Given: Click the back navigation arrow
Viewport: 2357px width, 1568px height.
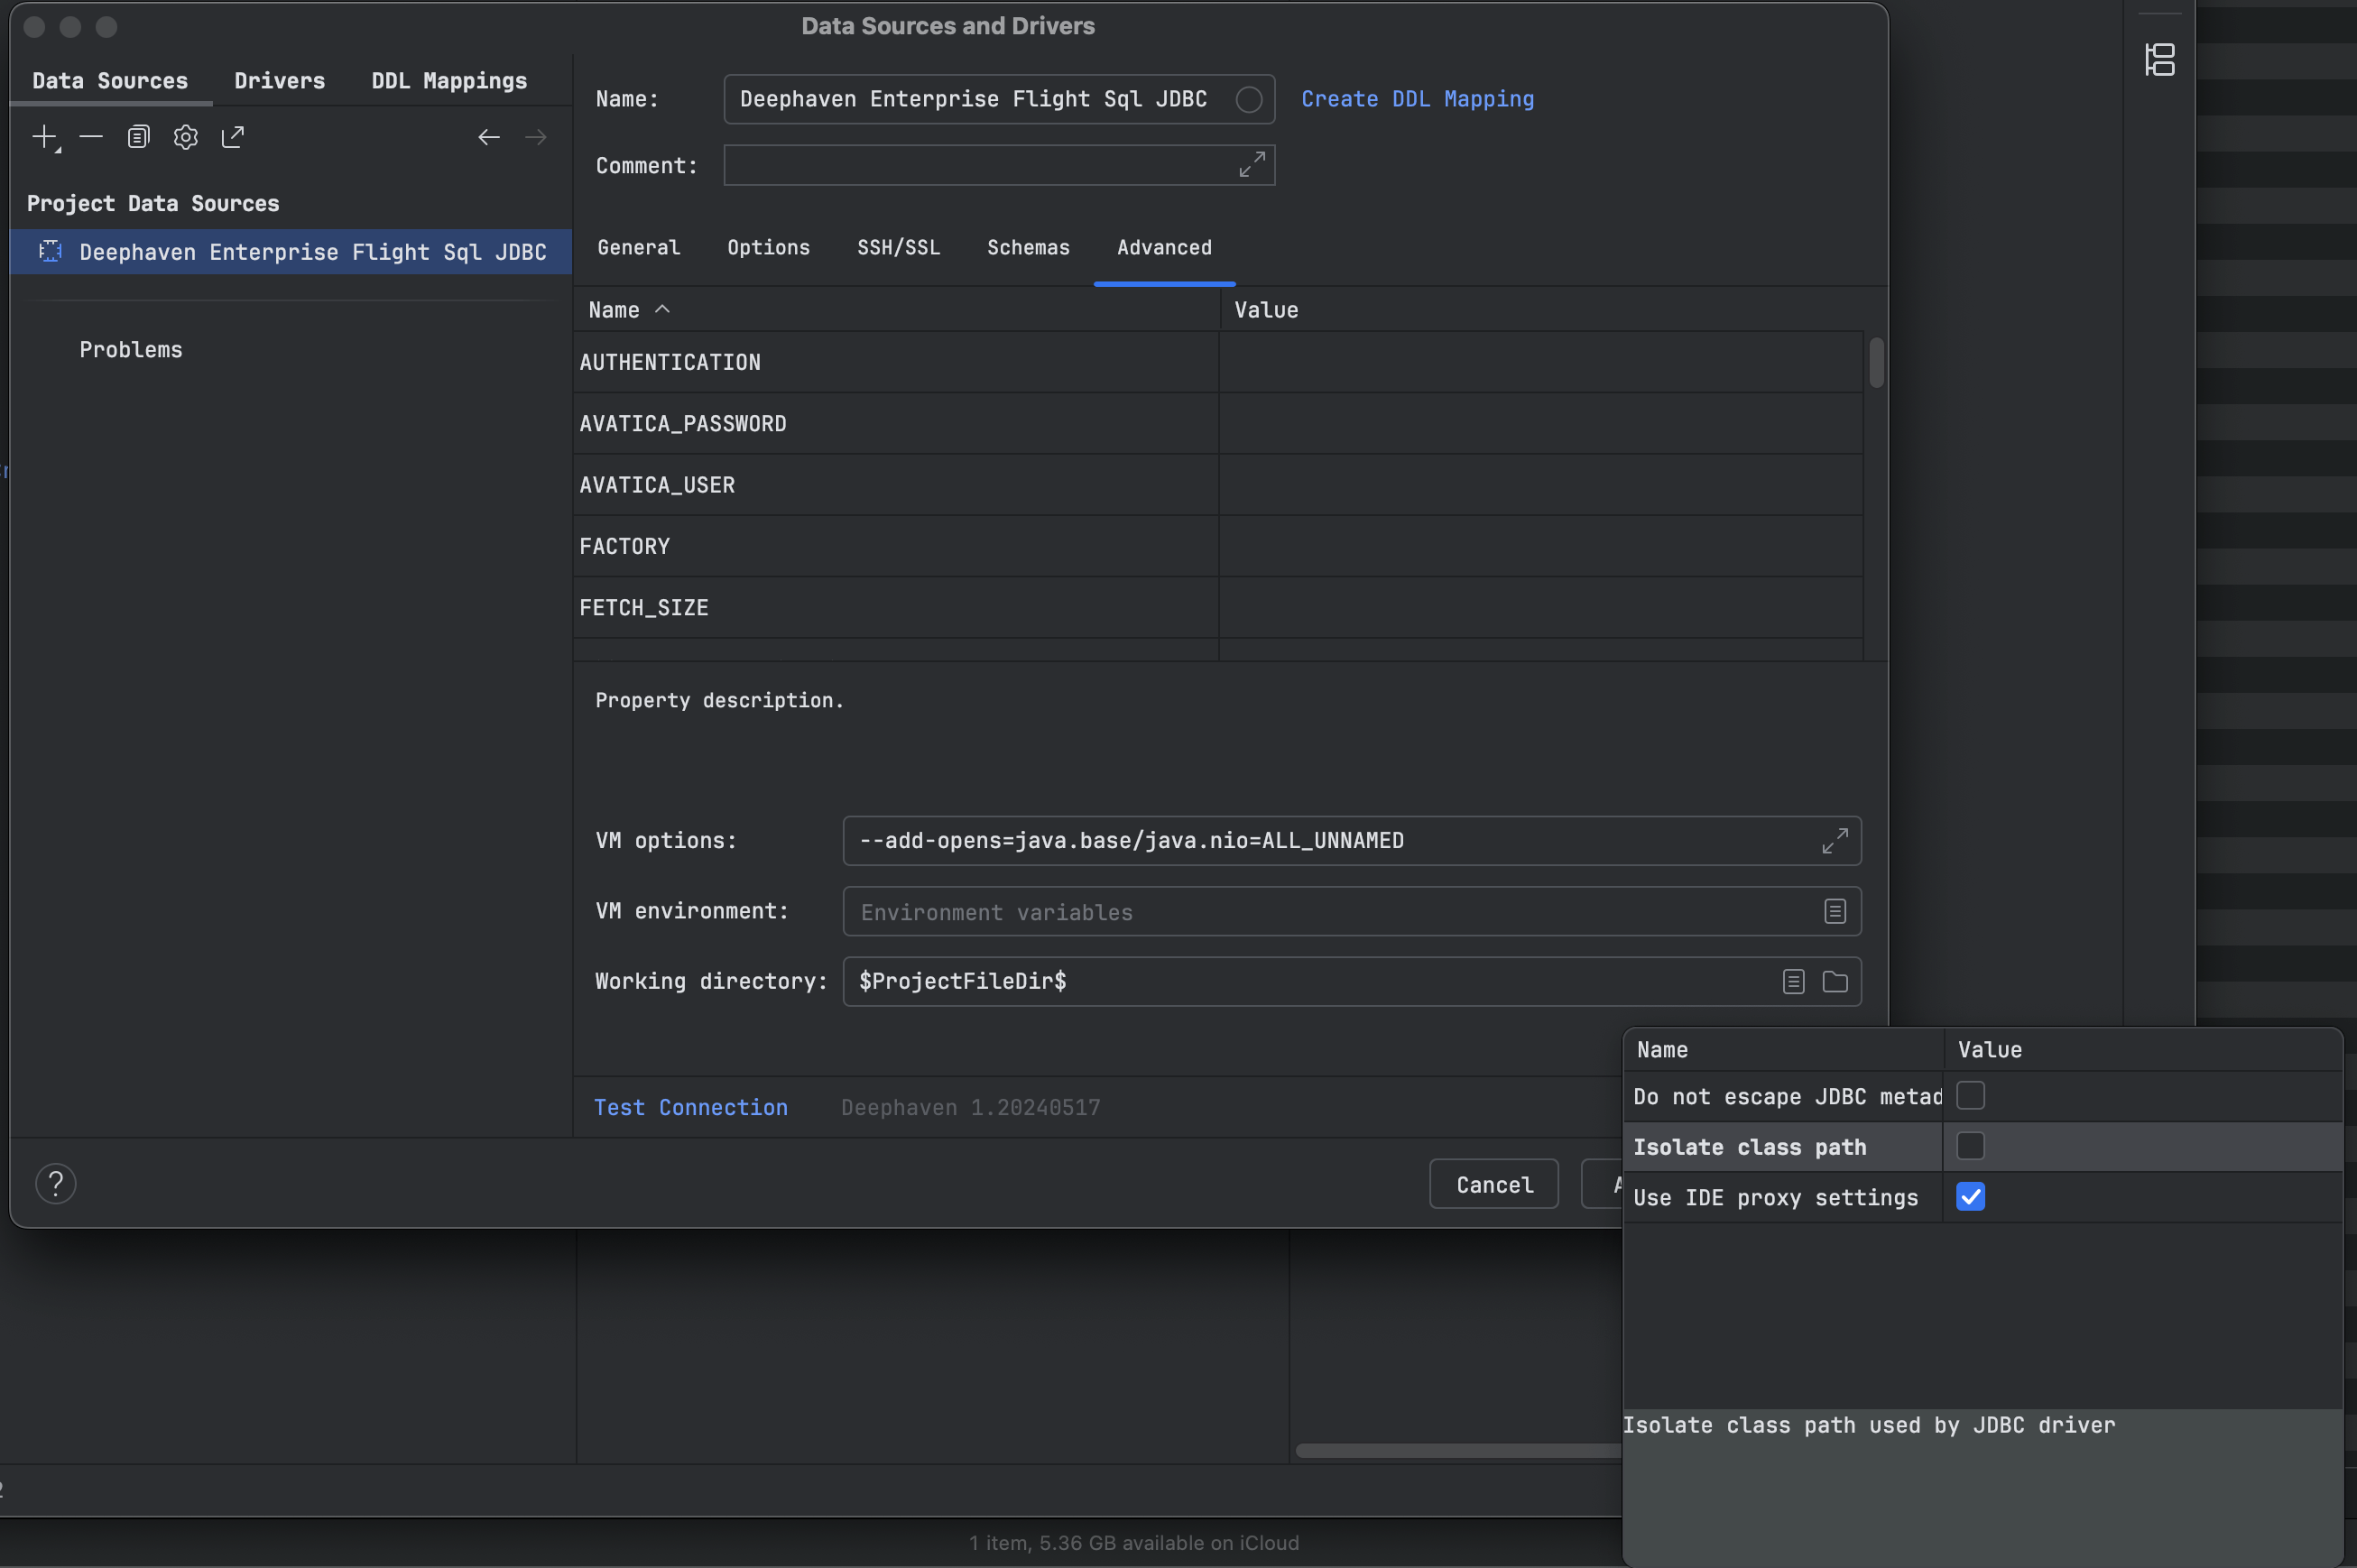Looking at the screenshot, I should (x=488, y=137).
